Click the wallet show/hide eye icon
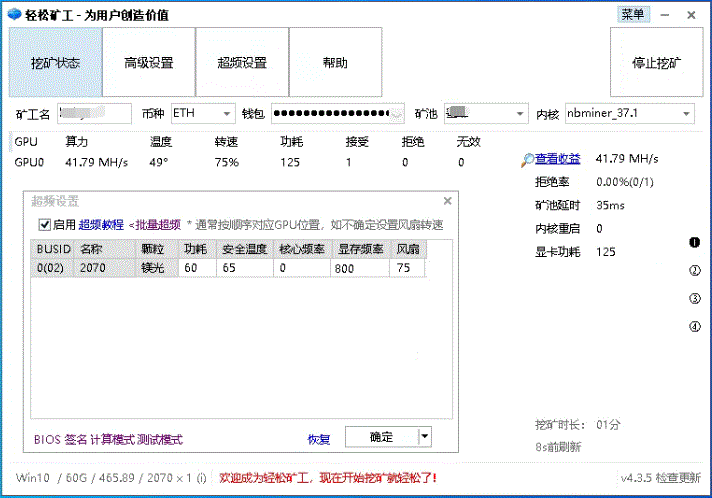The image size is (712, 498). (396, 114)
